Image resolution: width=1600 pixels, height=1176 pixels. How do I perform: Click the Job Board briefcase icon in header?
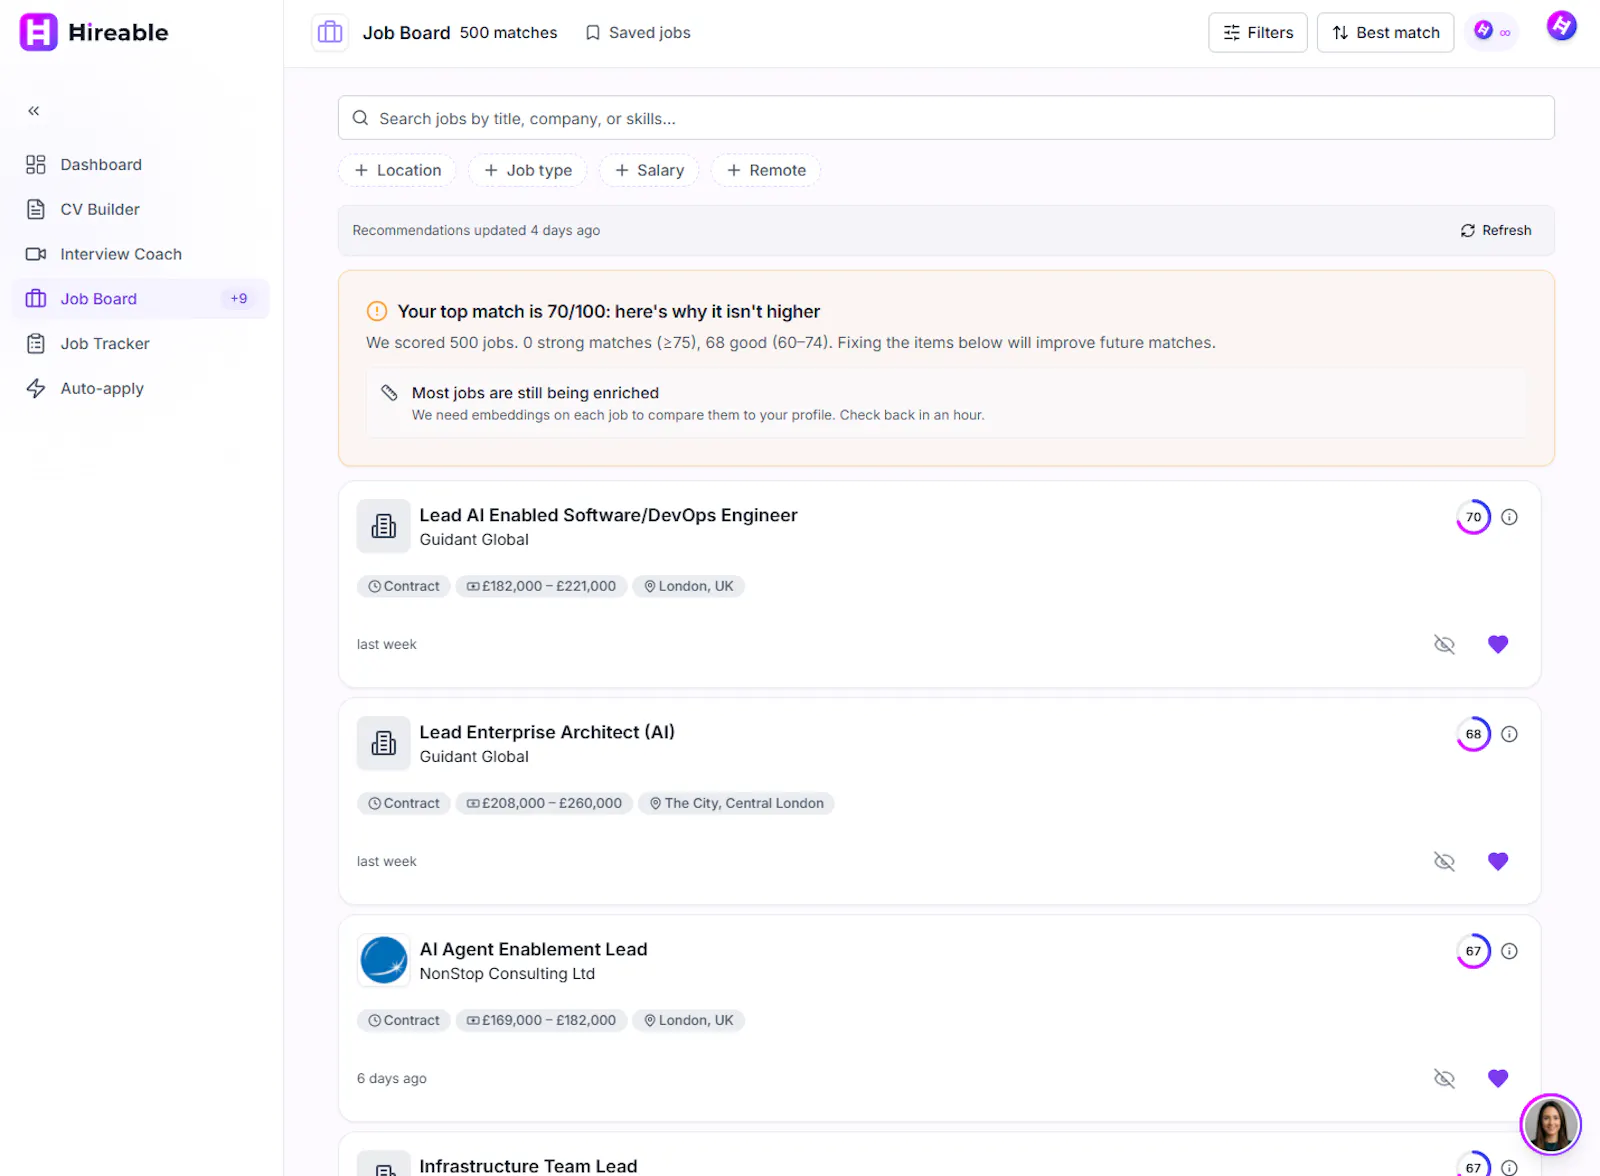coord(330,33)
